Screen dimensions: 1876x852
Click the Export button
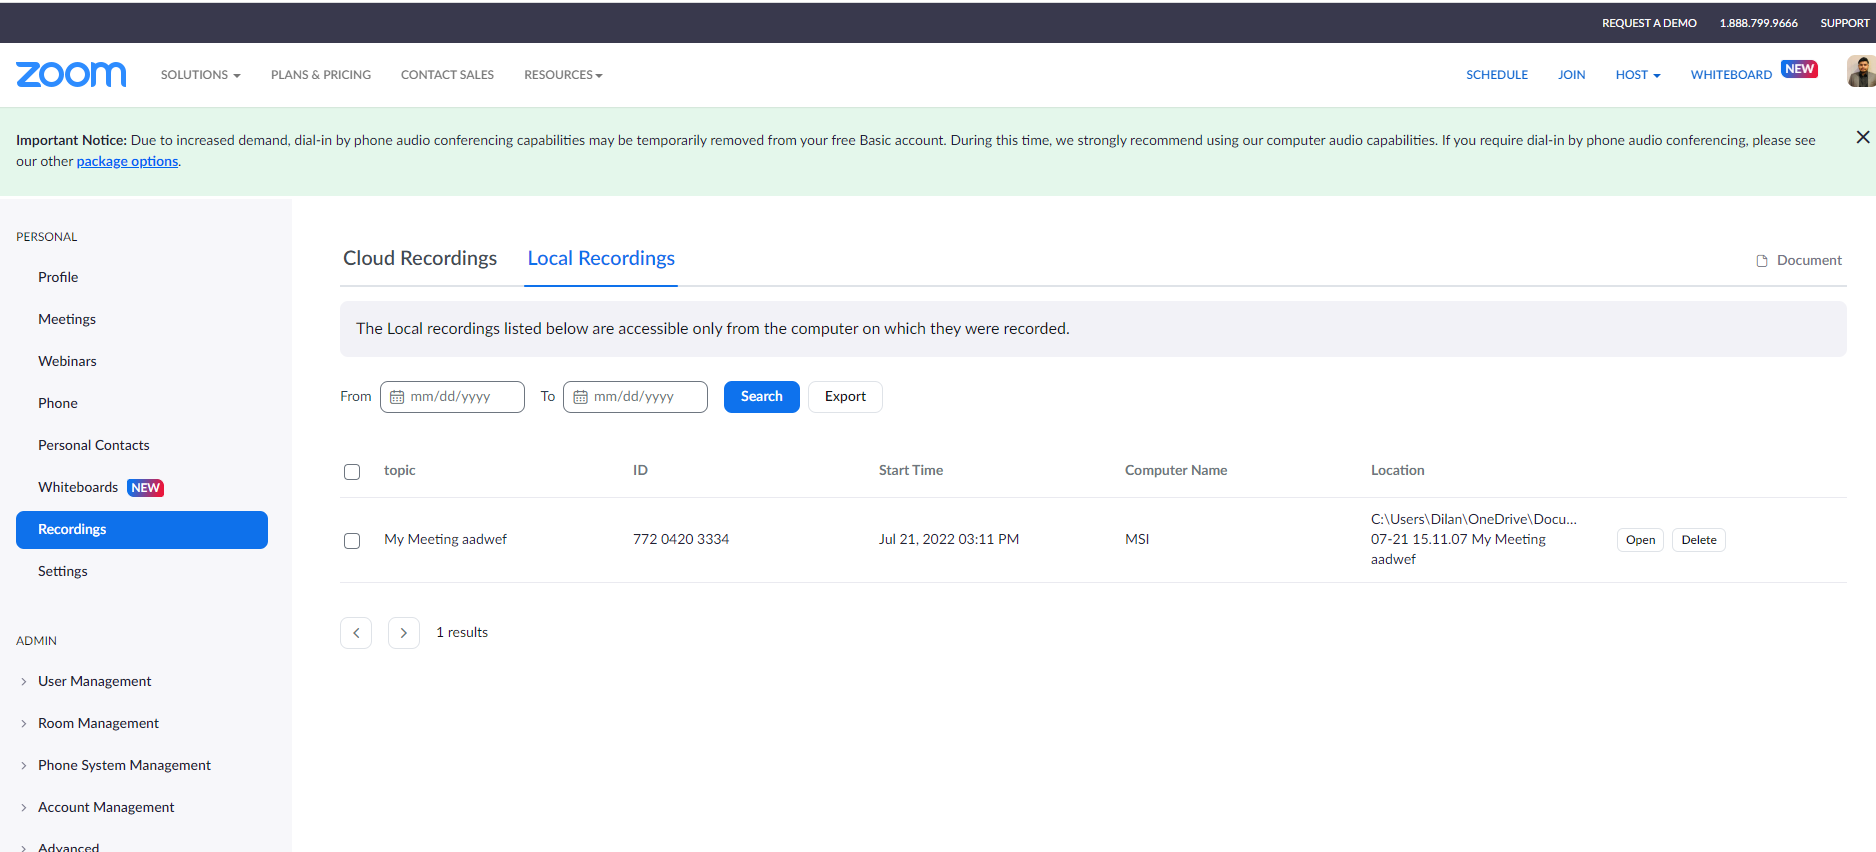click(x=845, y=397)
